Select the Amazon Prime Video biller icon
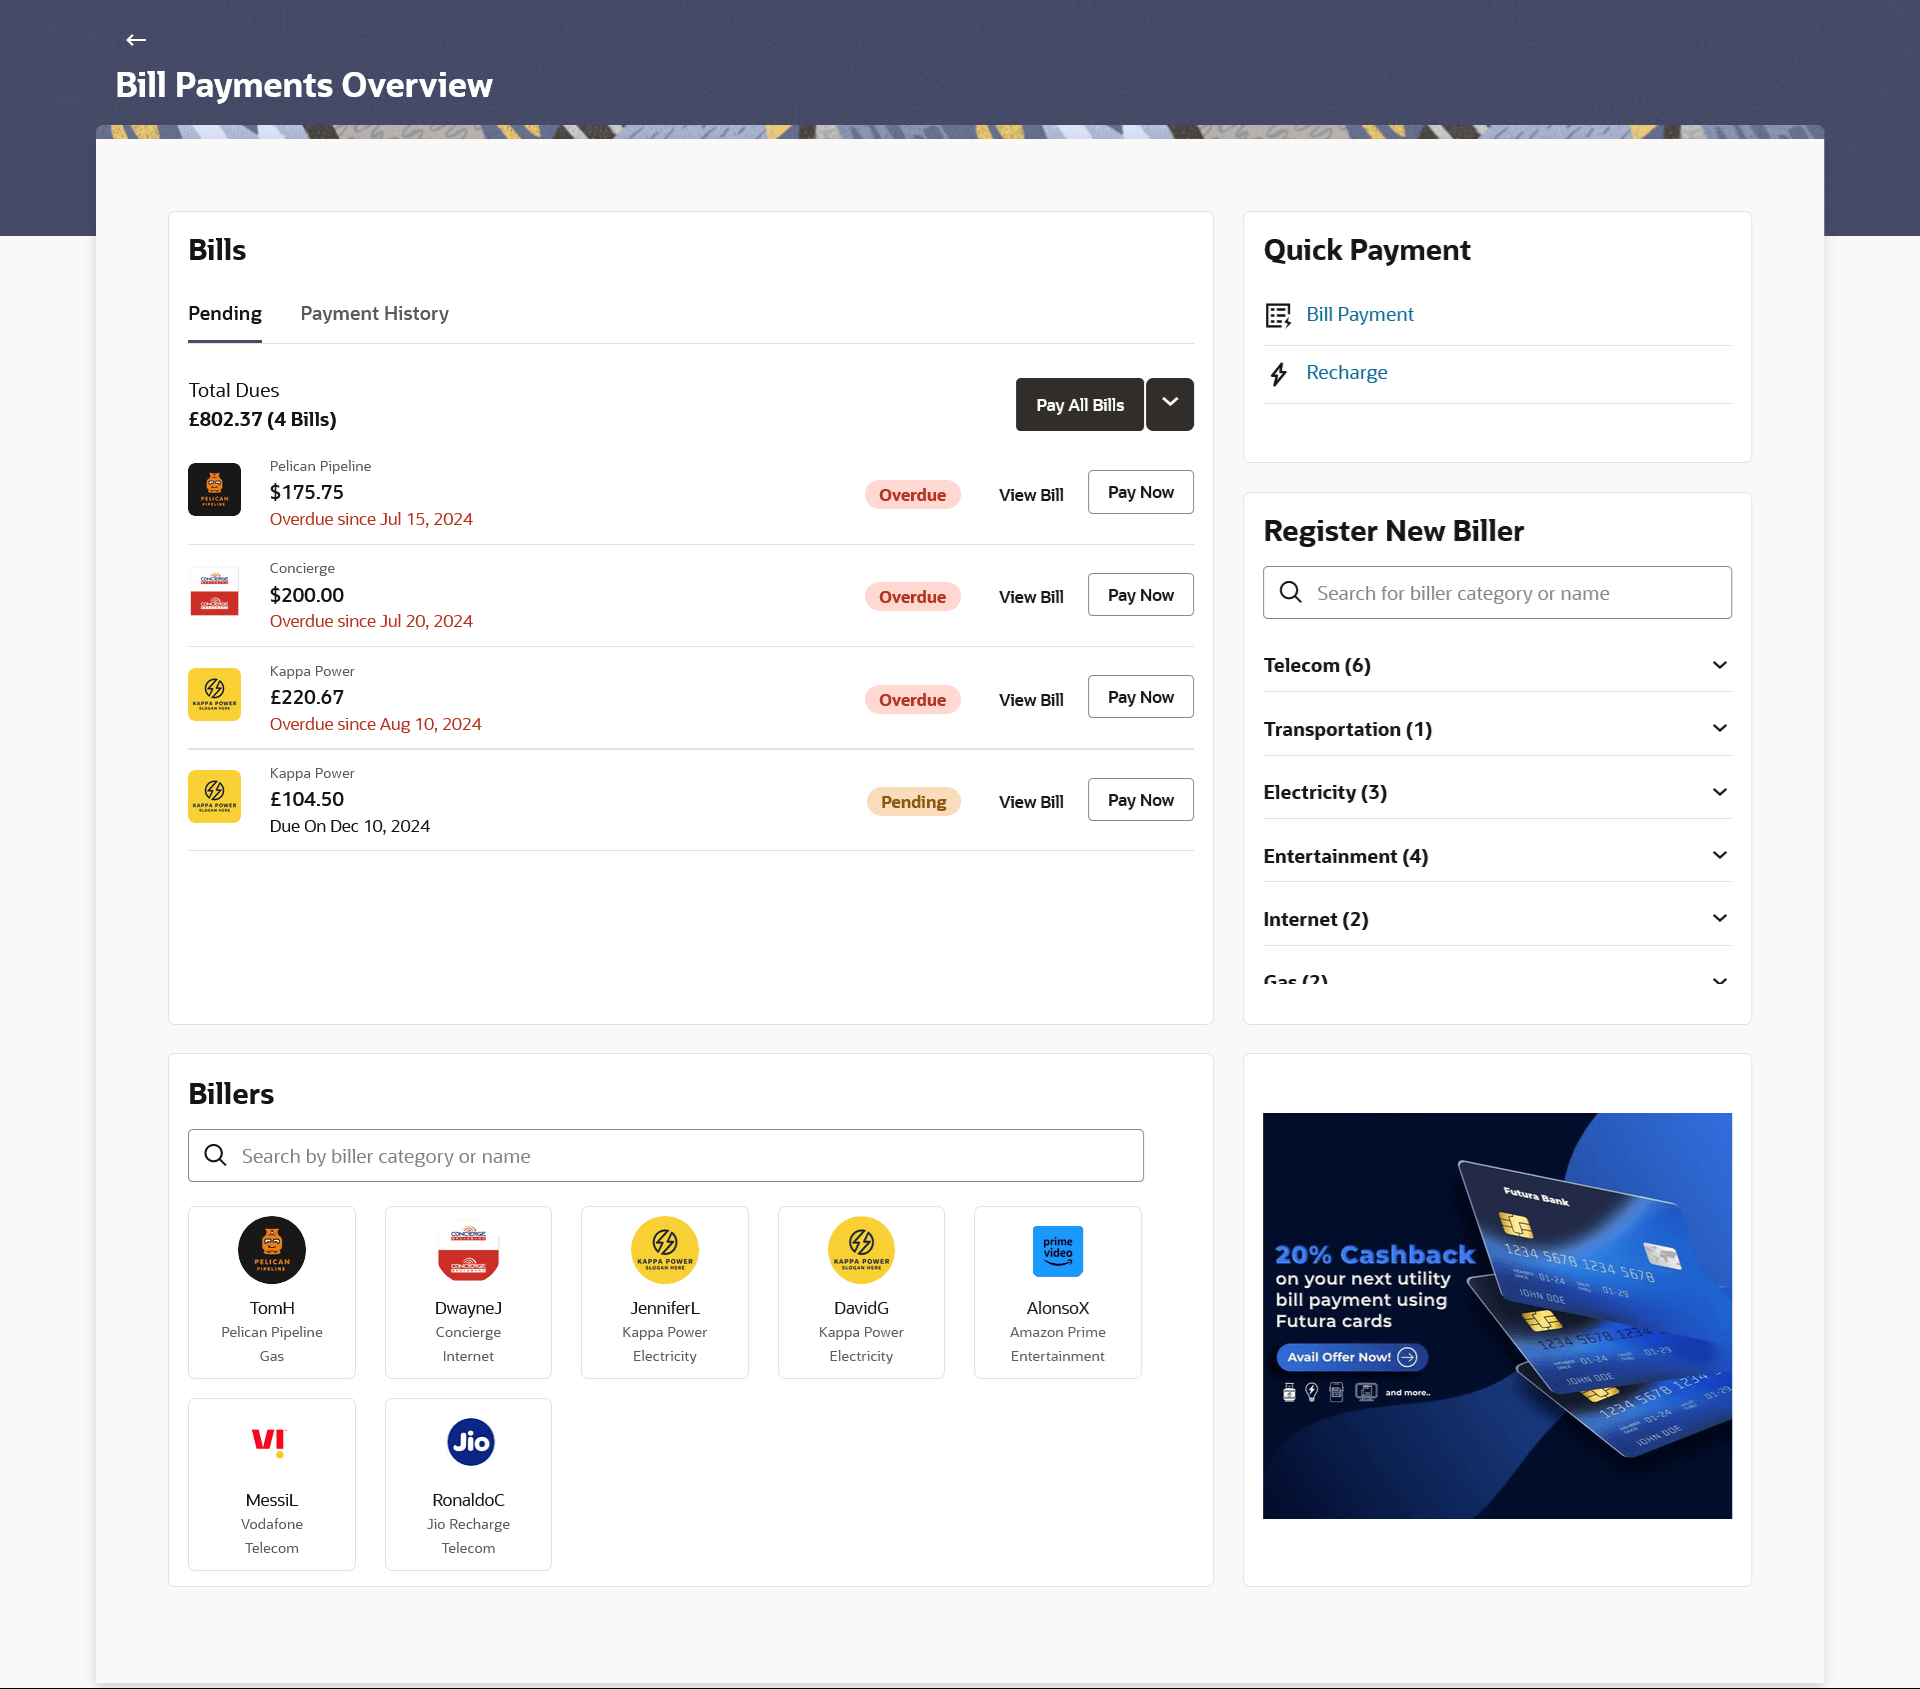Viewport: 1920px width, 1689px height. 1057,1251
